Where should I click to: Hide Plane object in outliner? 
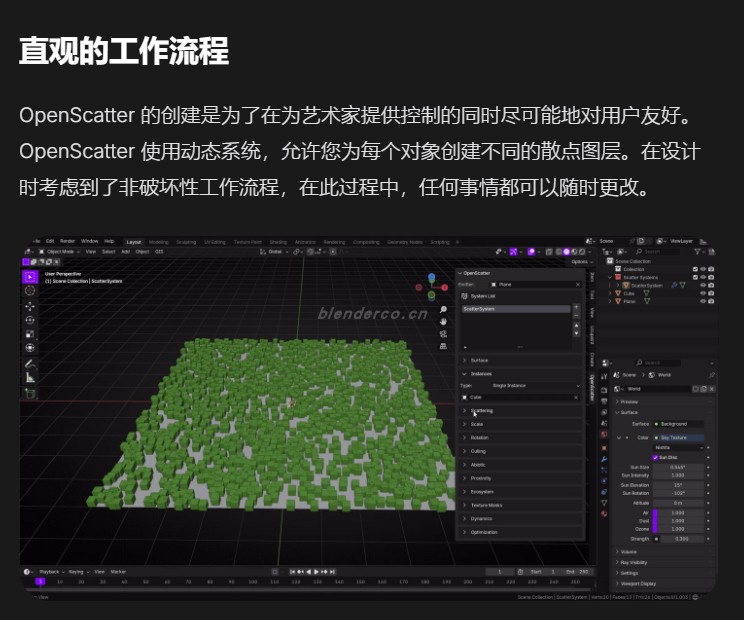(703, 301)
